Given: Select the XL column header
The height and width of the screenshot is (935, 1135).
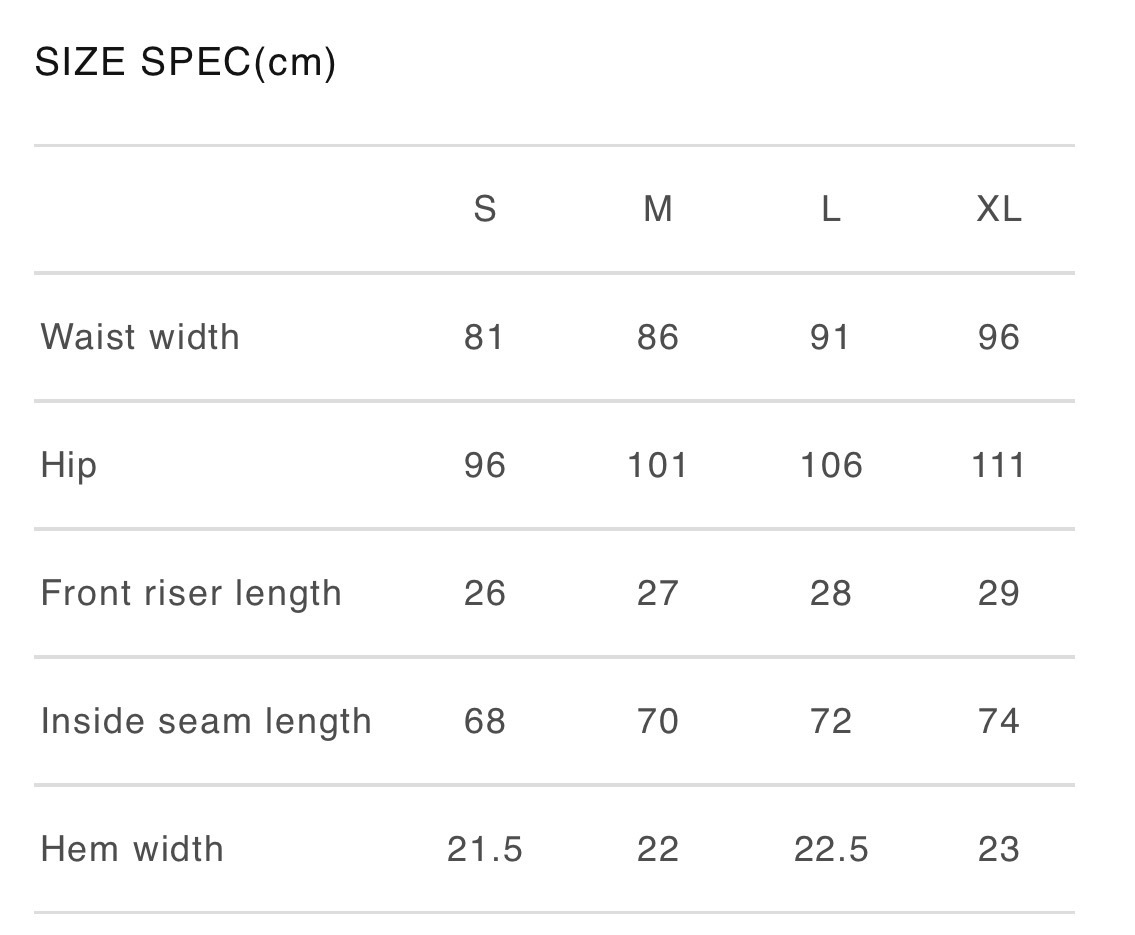Looking at the screenshot, I should point(999,209).
